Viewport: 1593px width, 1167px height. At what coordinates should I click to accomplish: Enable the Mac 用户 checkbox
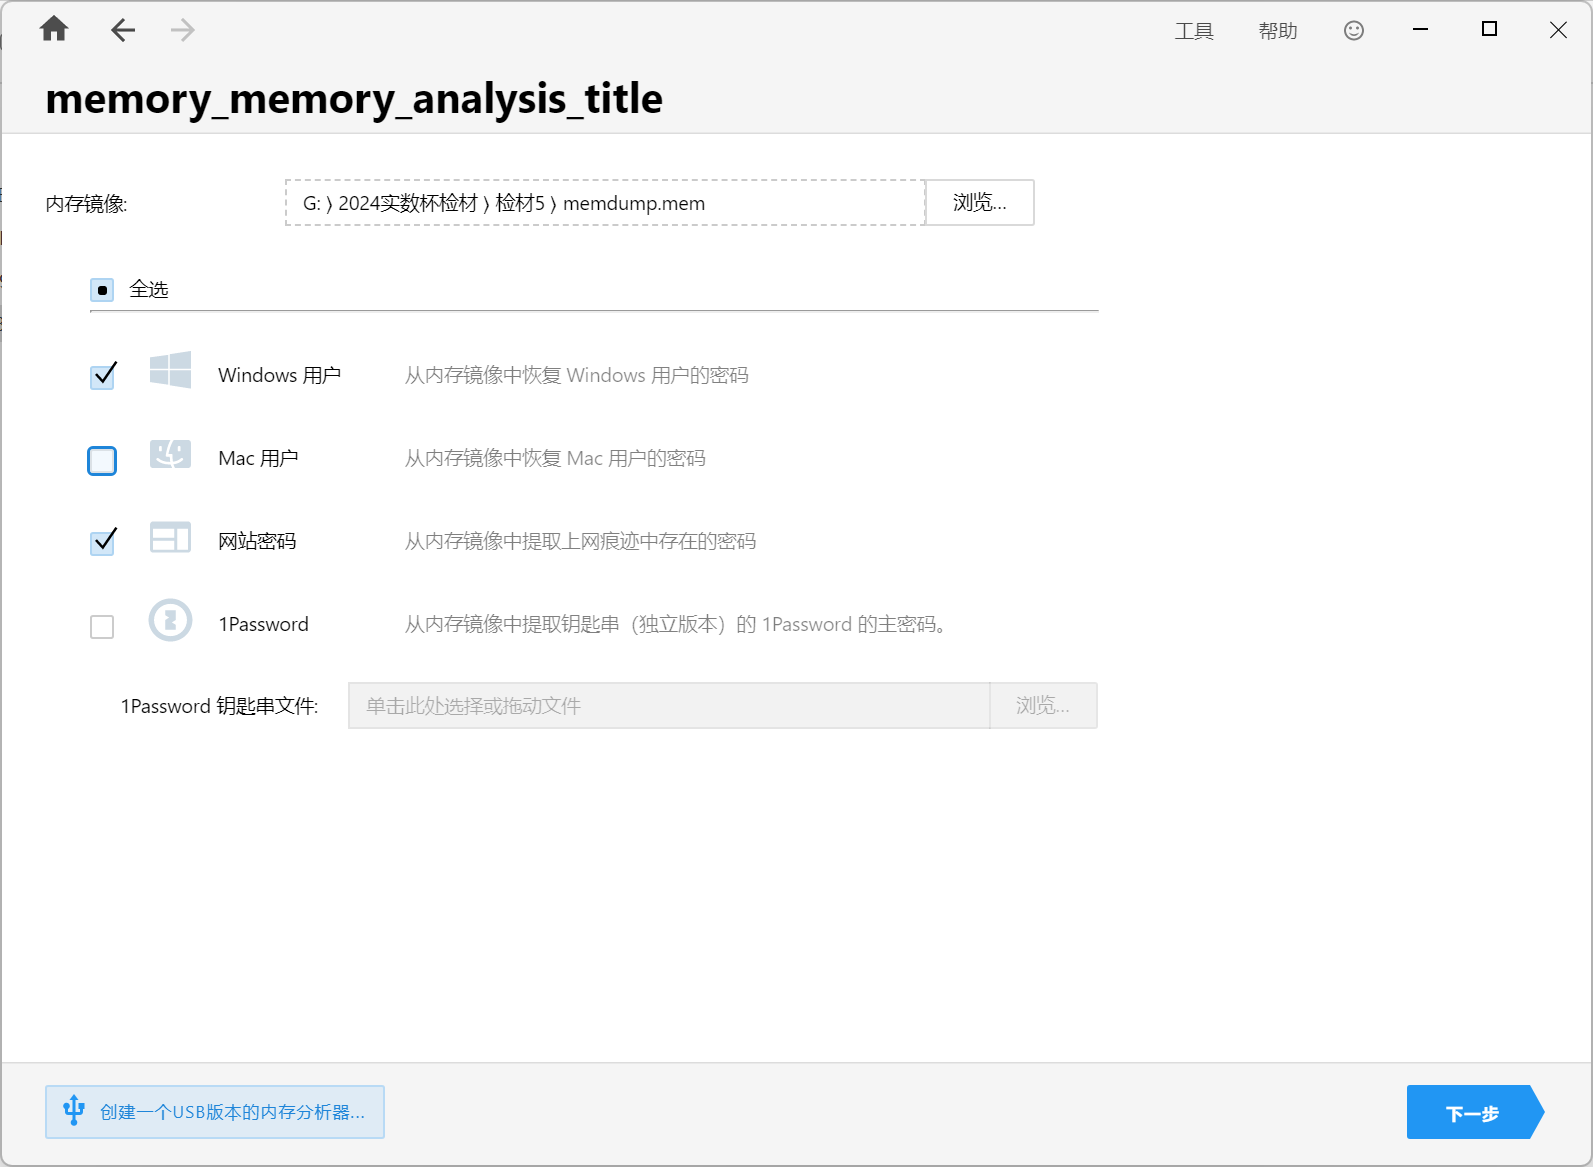[x=102, y=460]
